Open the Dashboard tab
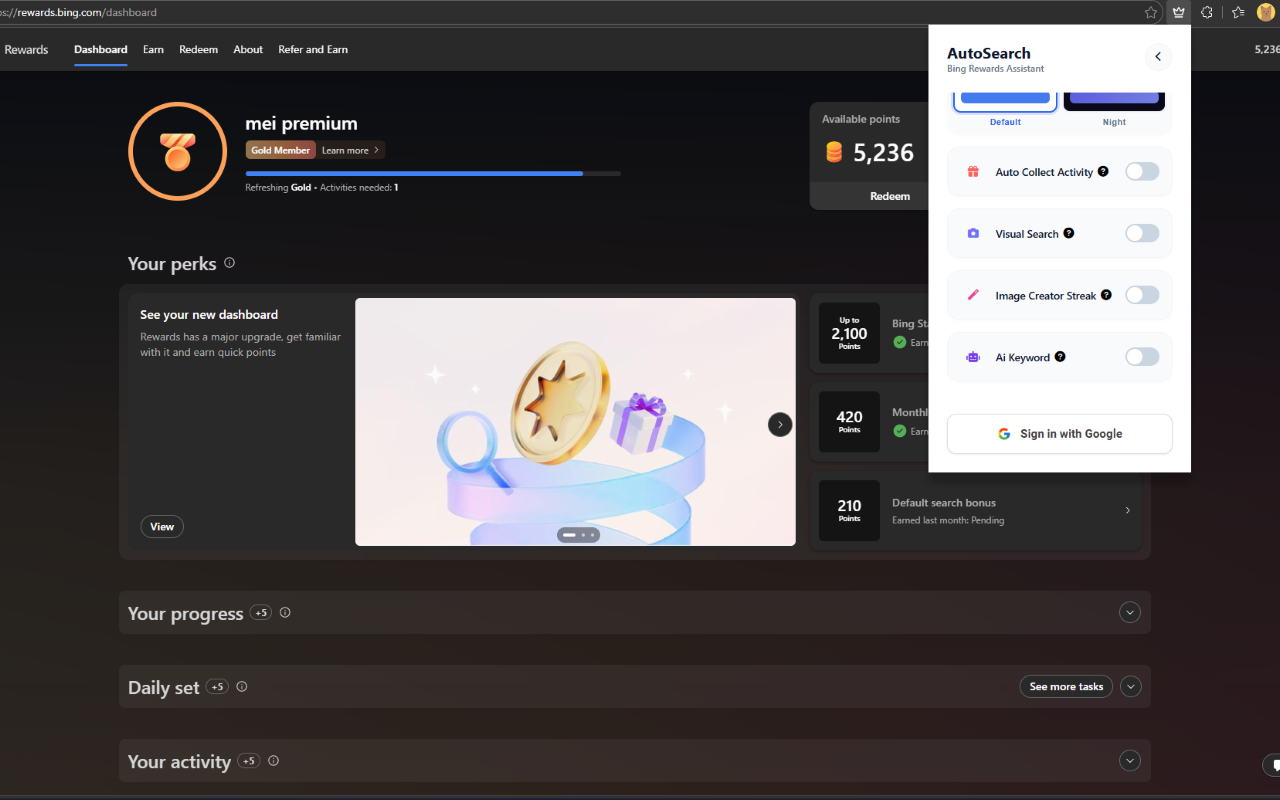 point(100,49)
